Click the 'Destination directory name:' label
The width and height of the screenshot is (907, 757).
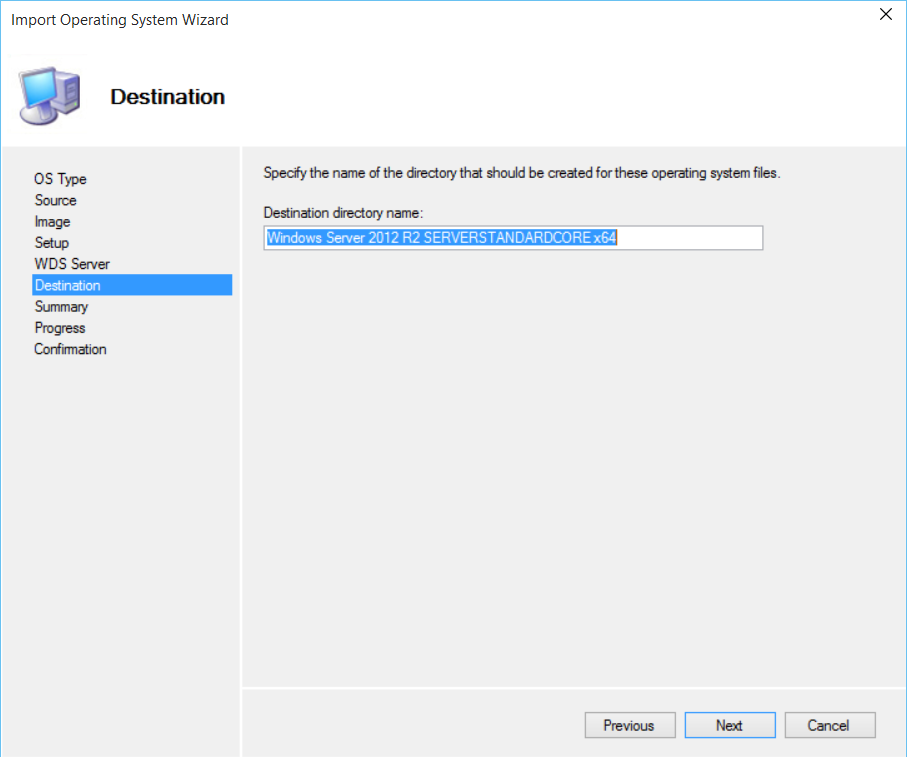(x=343, y=213)
